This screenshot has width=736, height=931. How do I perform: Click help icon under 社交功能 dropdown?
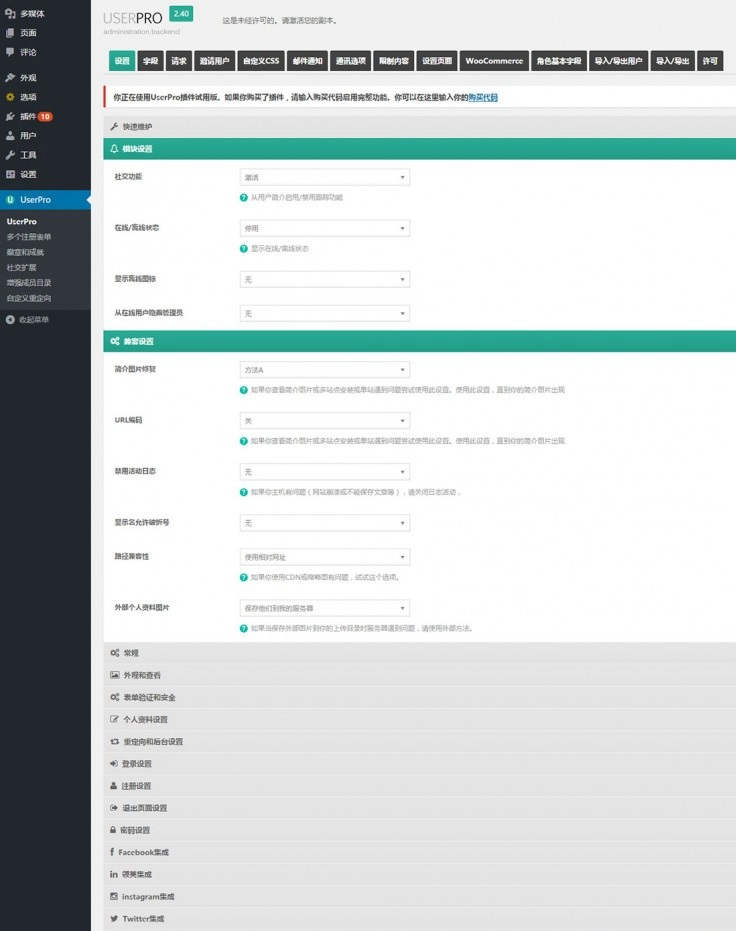pyautogui.click(x=243, y=198)
